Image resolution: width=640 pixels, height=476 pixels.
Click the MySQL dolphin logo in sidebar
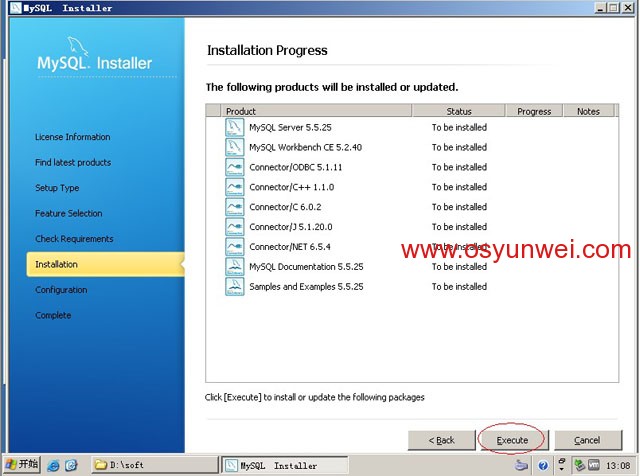click(78, 46)
